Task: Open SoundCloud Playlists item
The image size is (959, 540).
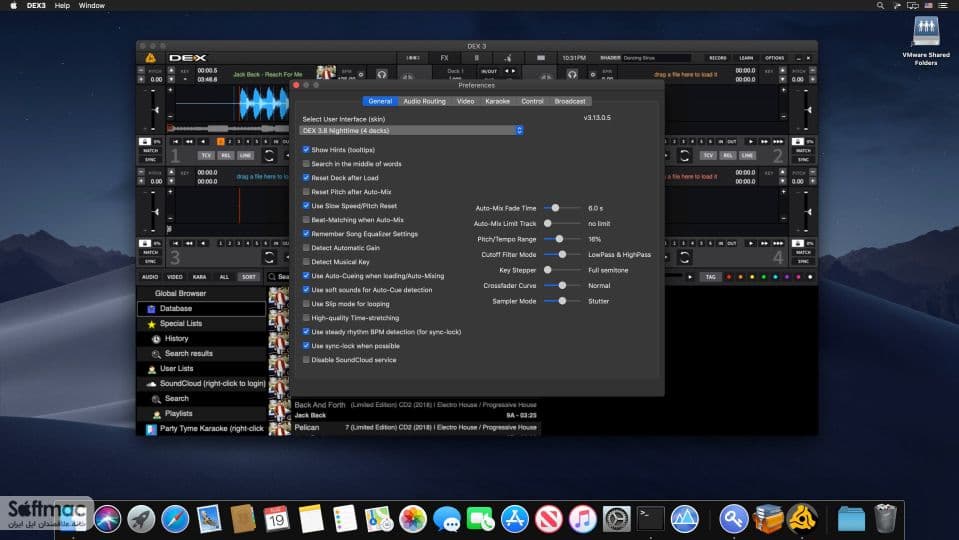Action: click(202, 413)
